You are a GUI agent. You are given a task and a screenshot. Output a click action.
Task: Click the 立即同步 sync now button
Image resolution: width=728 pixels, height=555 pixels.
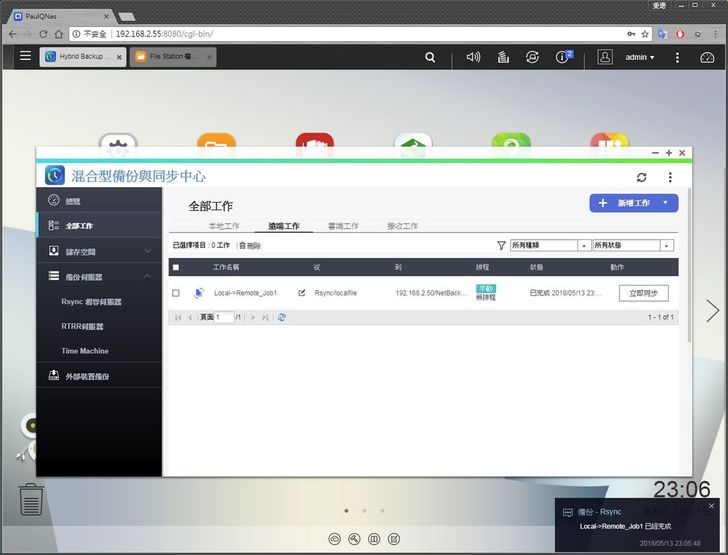tap(644, 293)
